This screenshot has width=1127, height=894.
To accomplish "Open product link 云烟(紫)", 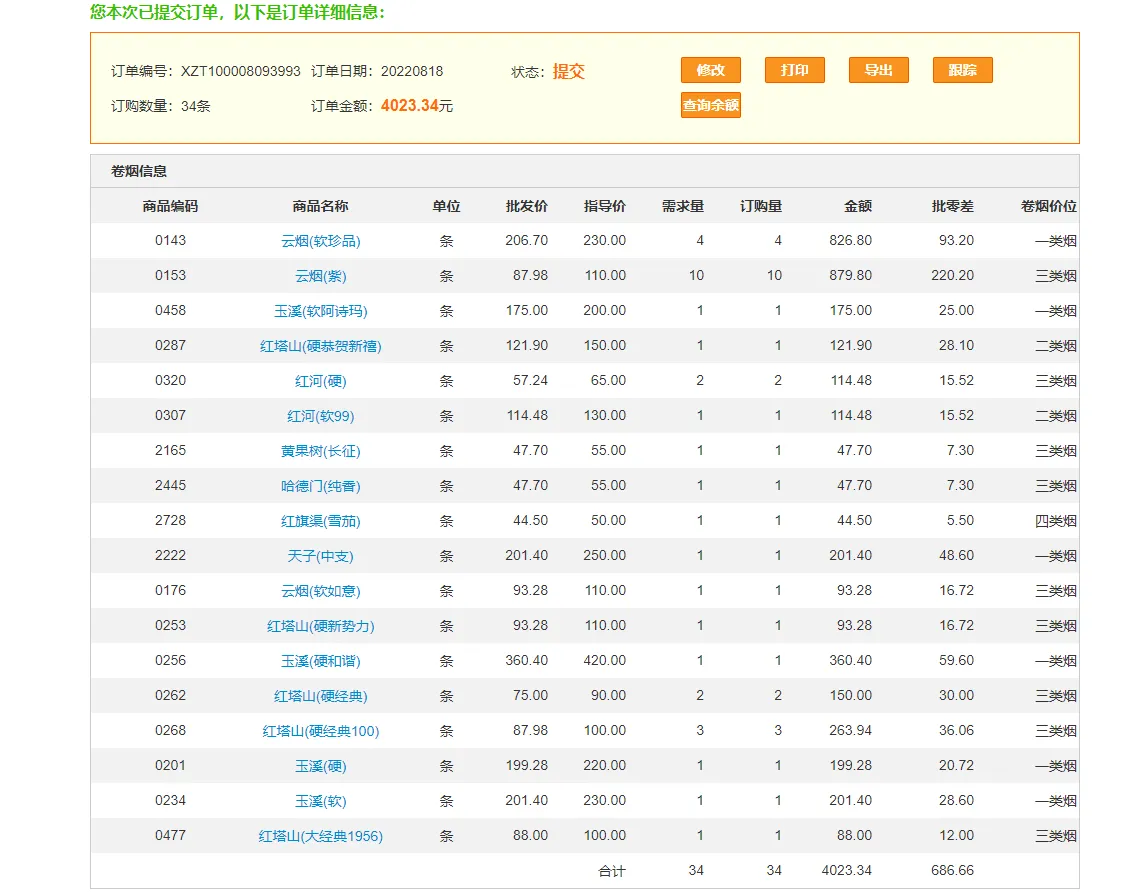I will pos(320,276).
